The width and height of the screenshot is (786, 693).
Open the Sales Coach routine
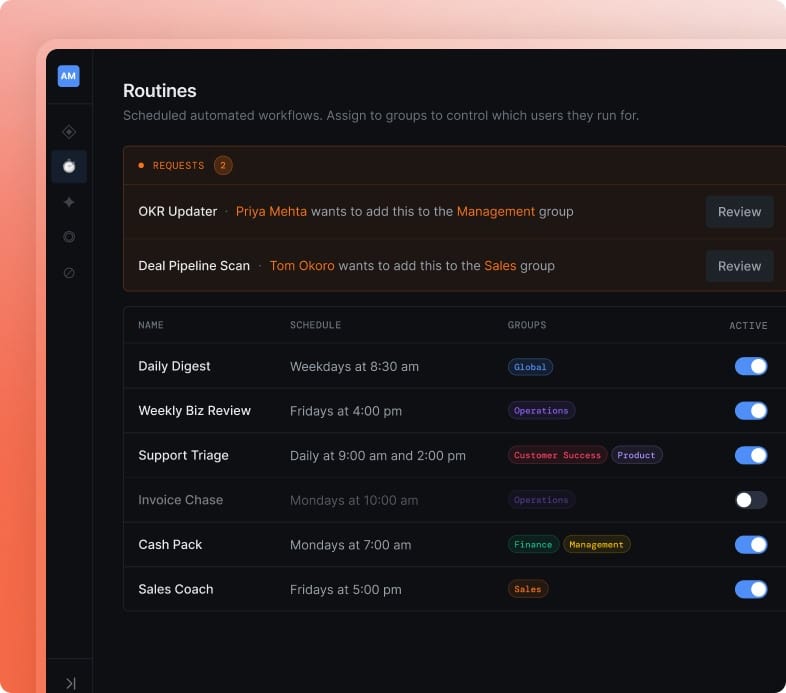coord(175,589)
